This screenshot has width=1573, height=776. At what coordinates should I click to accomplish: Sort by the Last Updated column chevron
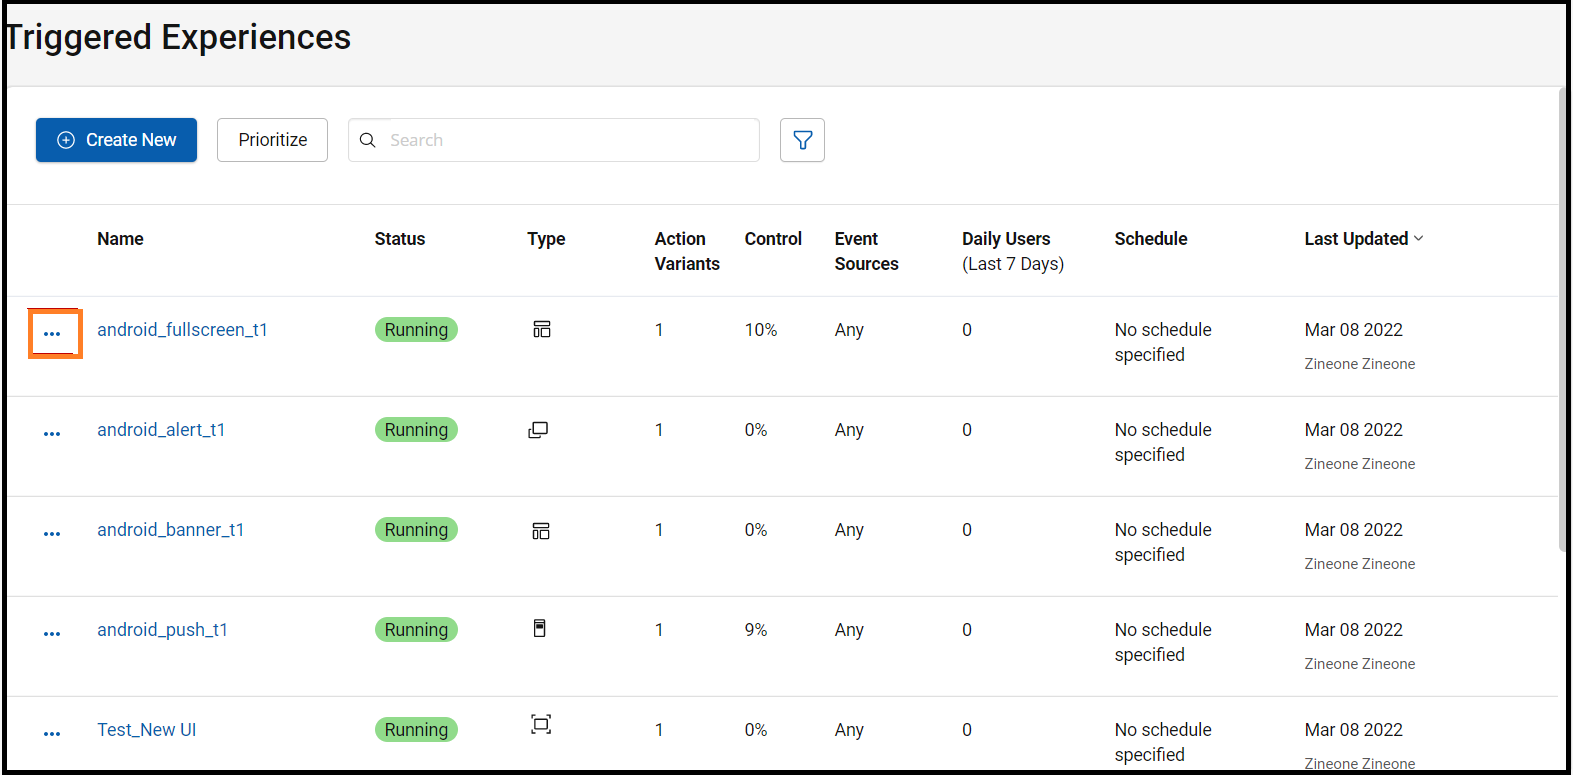pyautogui.click(x=1419, y=238)
